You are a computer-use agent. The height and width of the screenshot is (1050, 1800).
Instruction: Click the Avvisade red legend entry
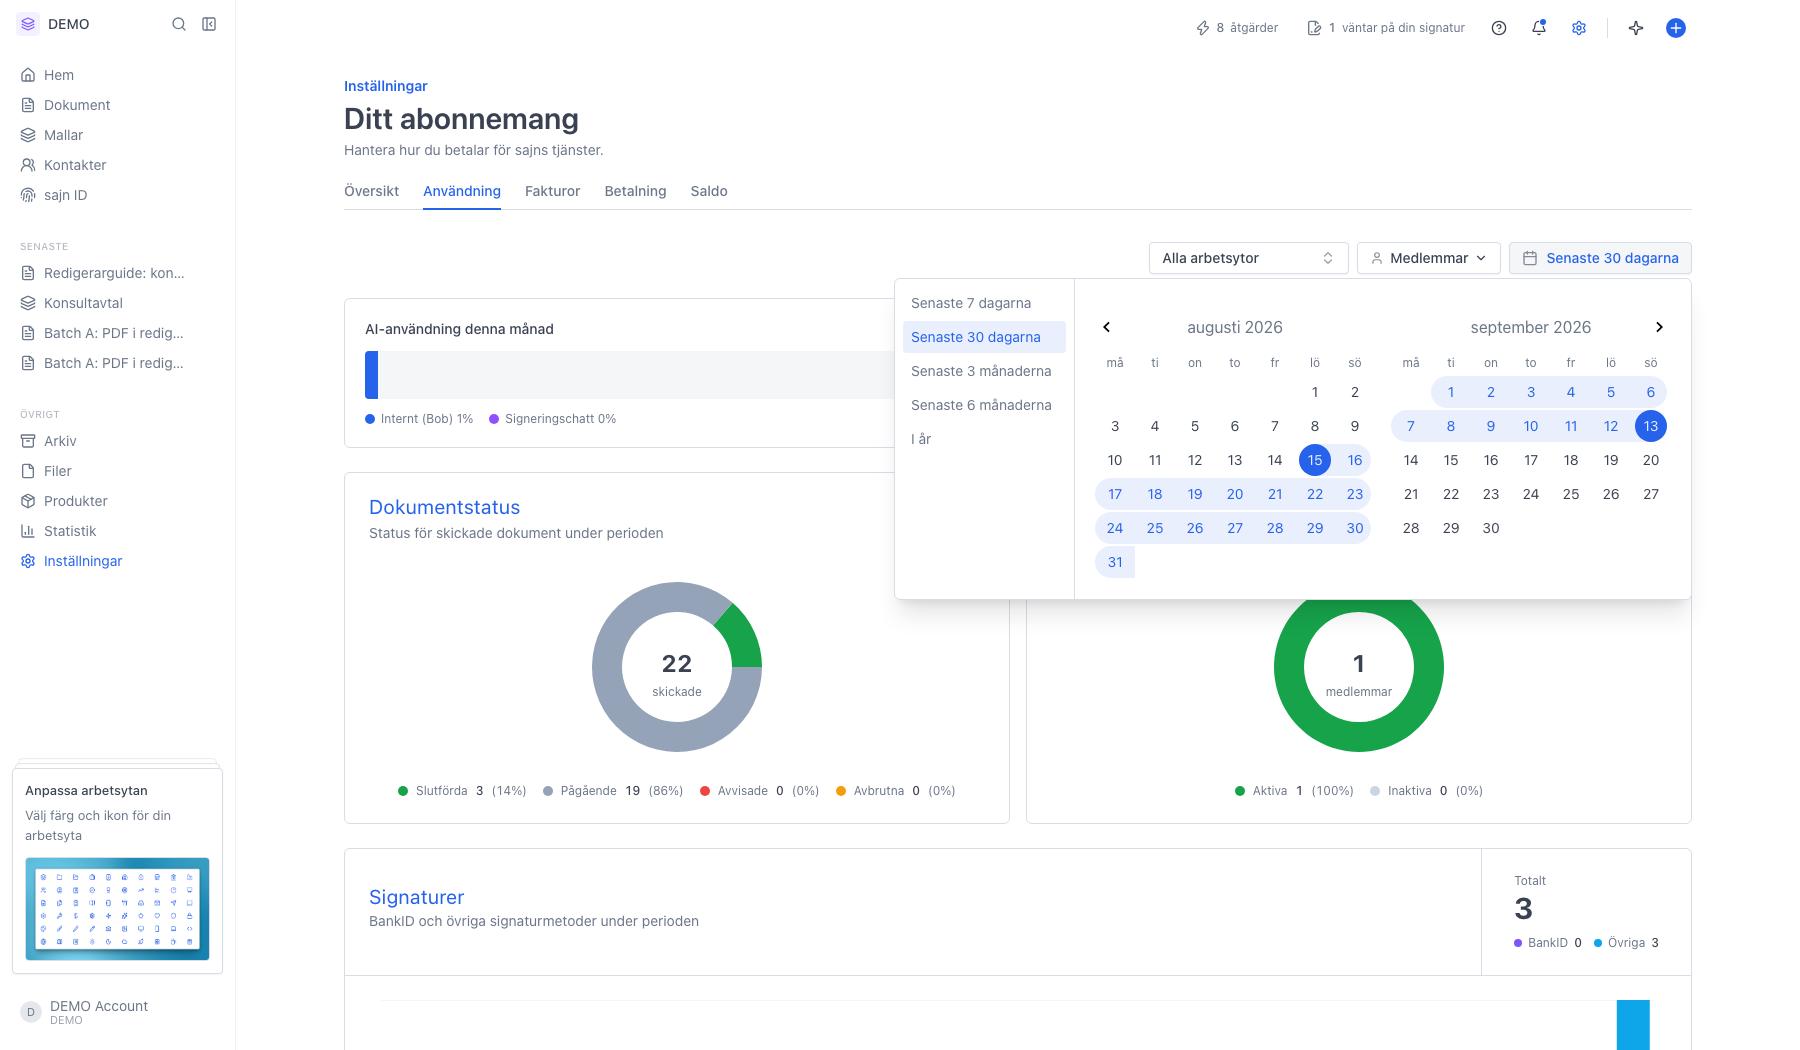[x=760, y=791]
